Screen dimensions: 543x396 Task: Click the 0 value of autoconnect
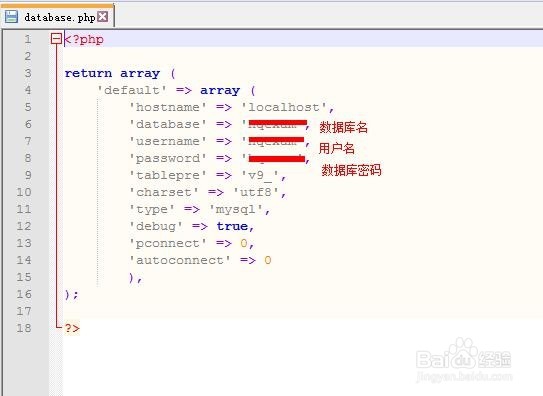[268, 260]
